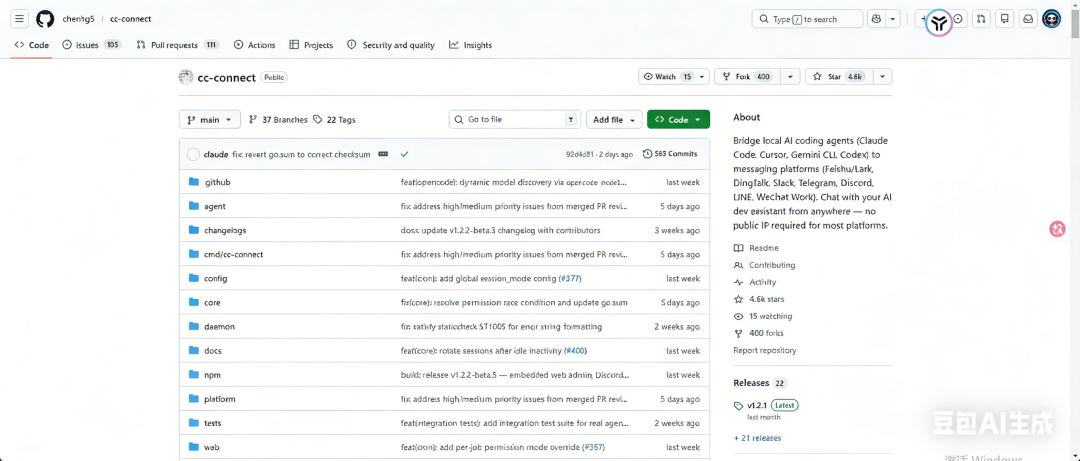1080x461 pixels.
Task: Open the 583 Commits history link
Action: tap(670, 154)
